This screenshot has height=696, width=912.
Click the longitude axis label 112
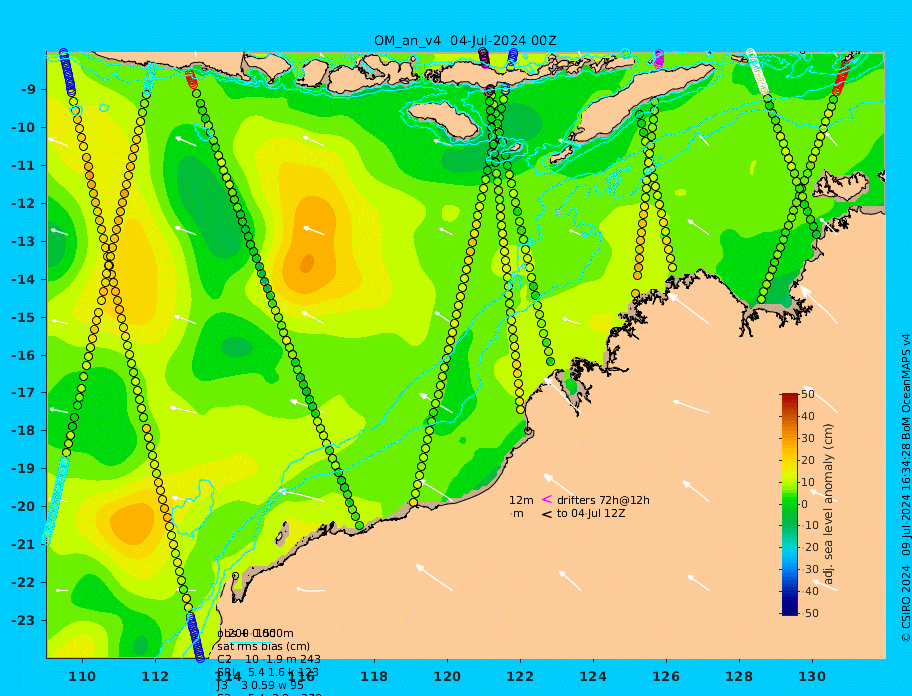click(155, 676)
